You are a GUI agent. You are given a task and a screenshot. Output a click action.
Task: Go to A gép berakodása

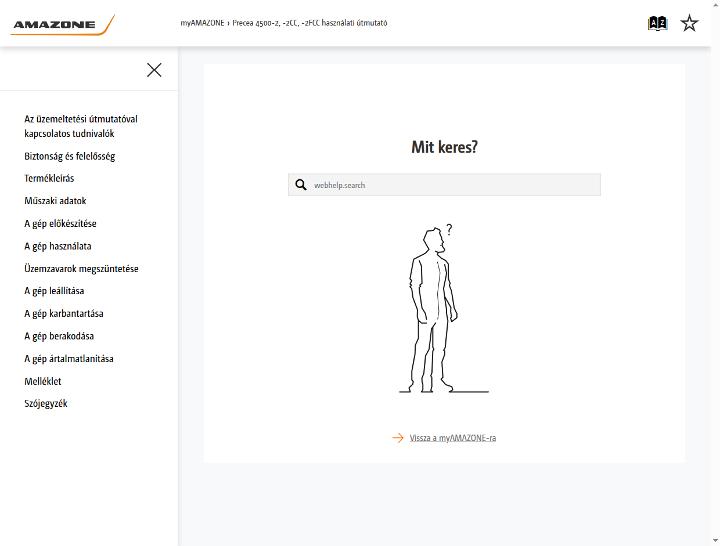tap(59, 336)
